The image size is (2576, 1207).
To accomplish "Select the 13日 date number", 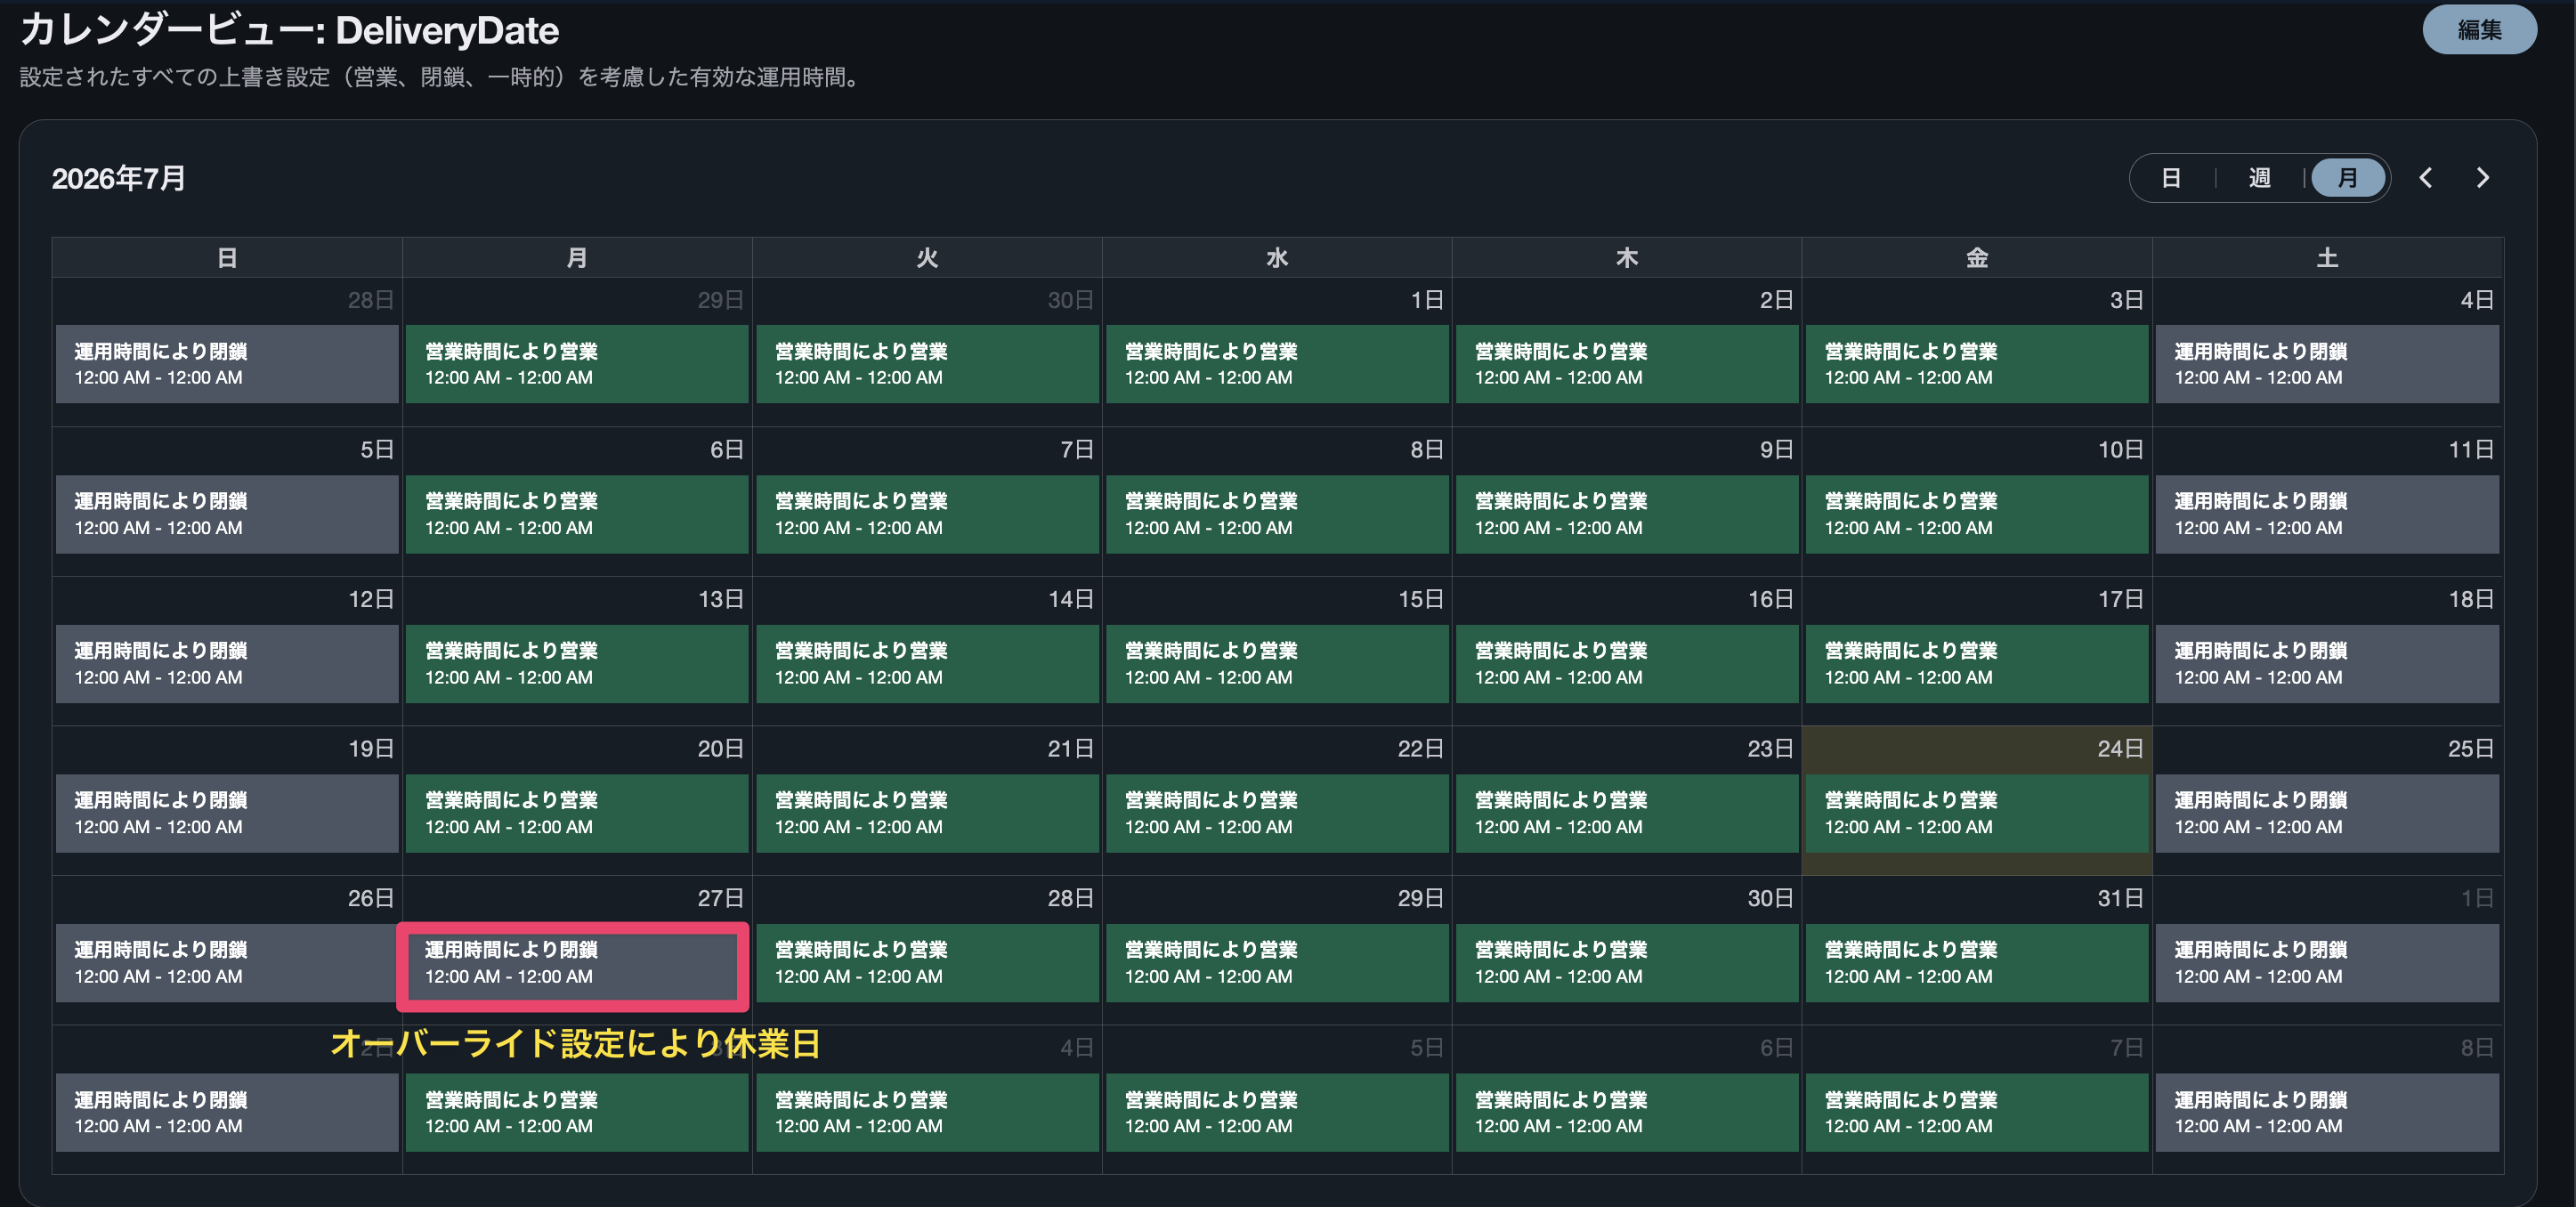I will (720, 599).
